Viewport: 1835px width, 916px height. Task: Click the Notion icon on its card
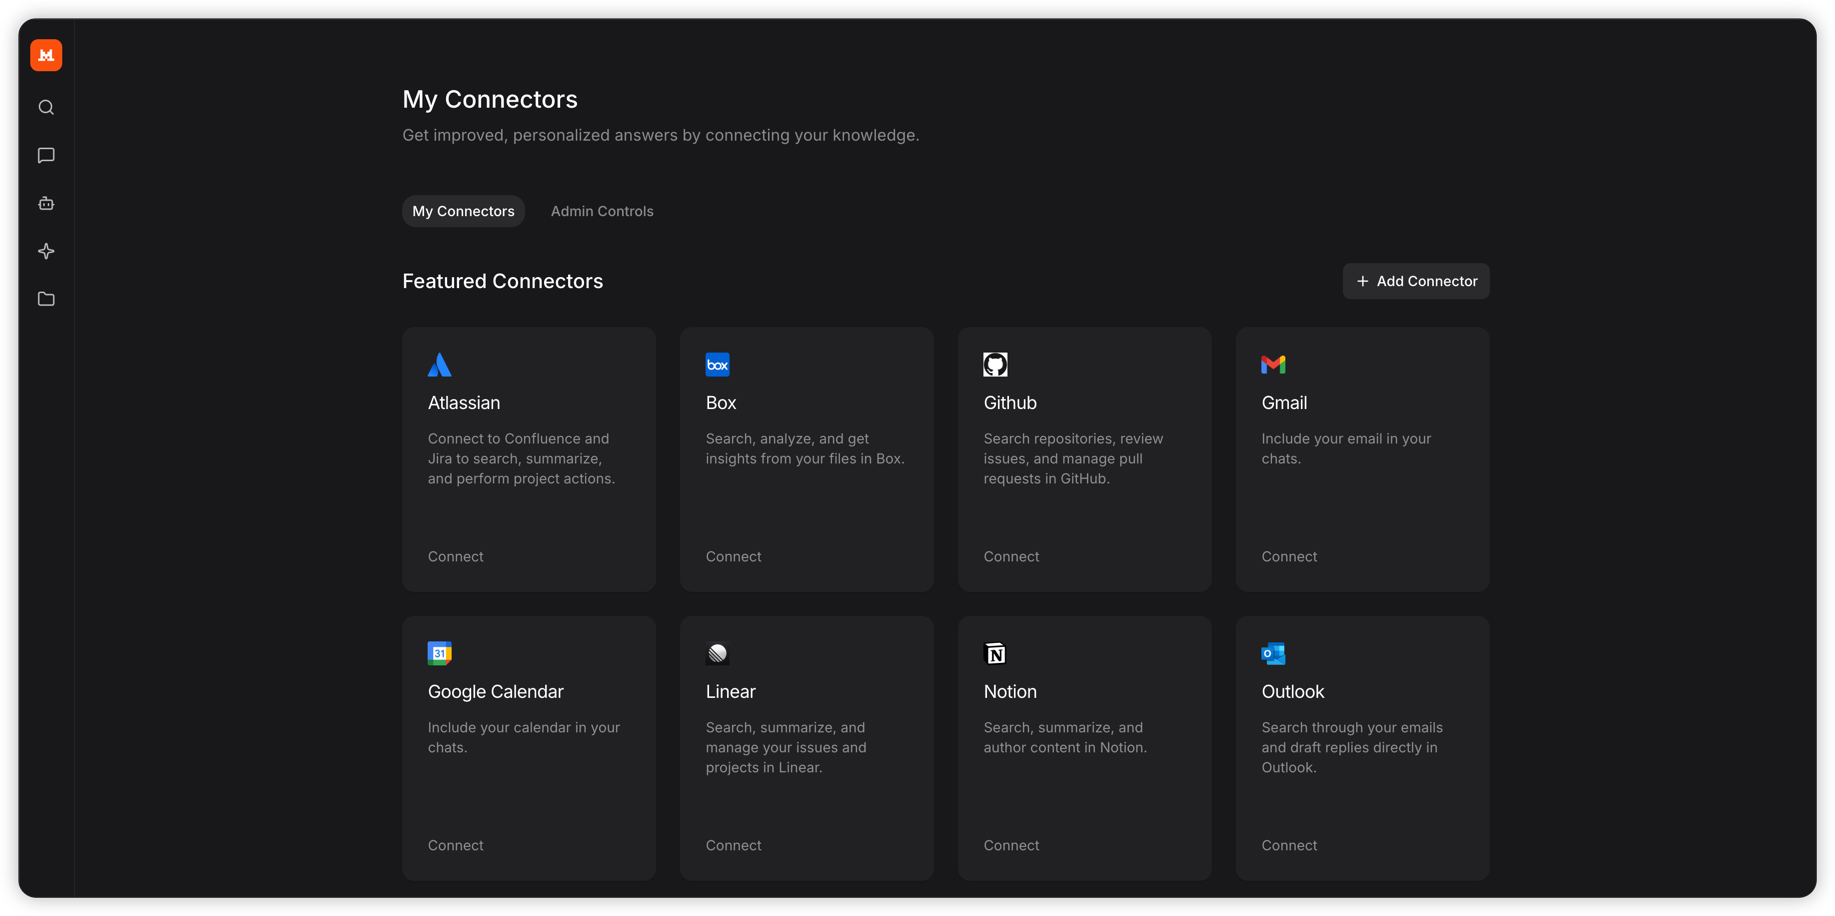[x=995, y=653]
